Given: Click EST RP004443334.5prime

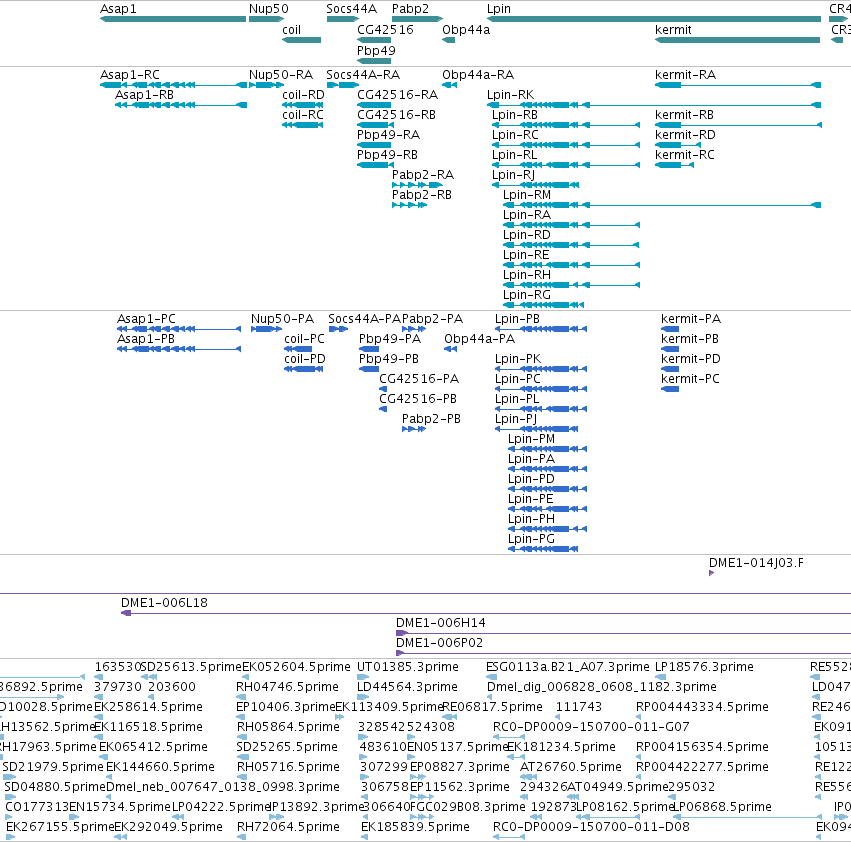Looking at the screenshot, I should pos(702,707).
